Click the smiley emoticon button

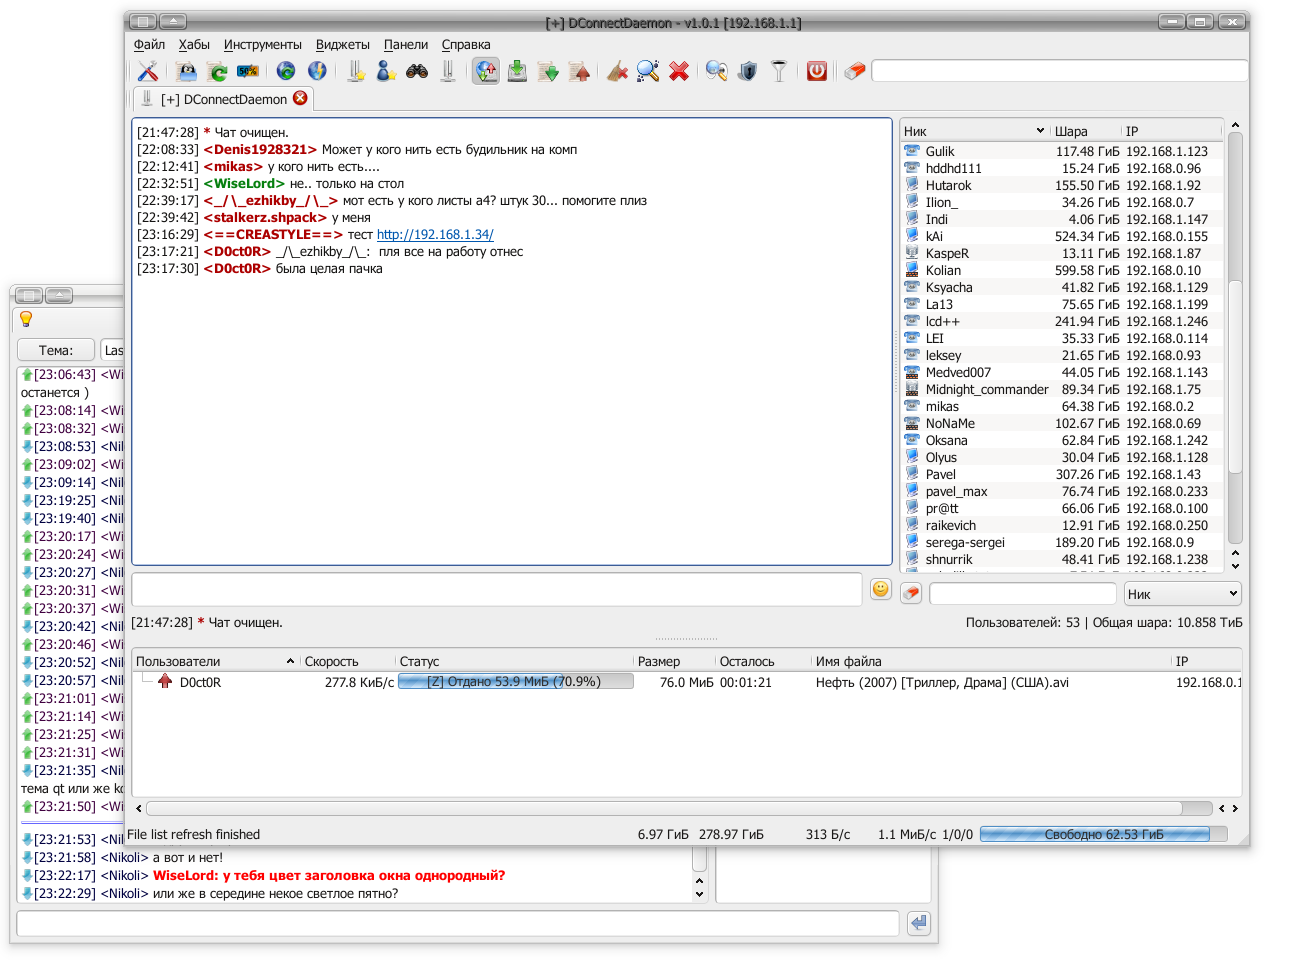point(880,589)
